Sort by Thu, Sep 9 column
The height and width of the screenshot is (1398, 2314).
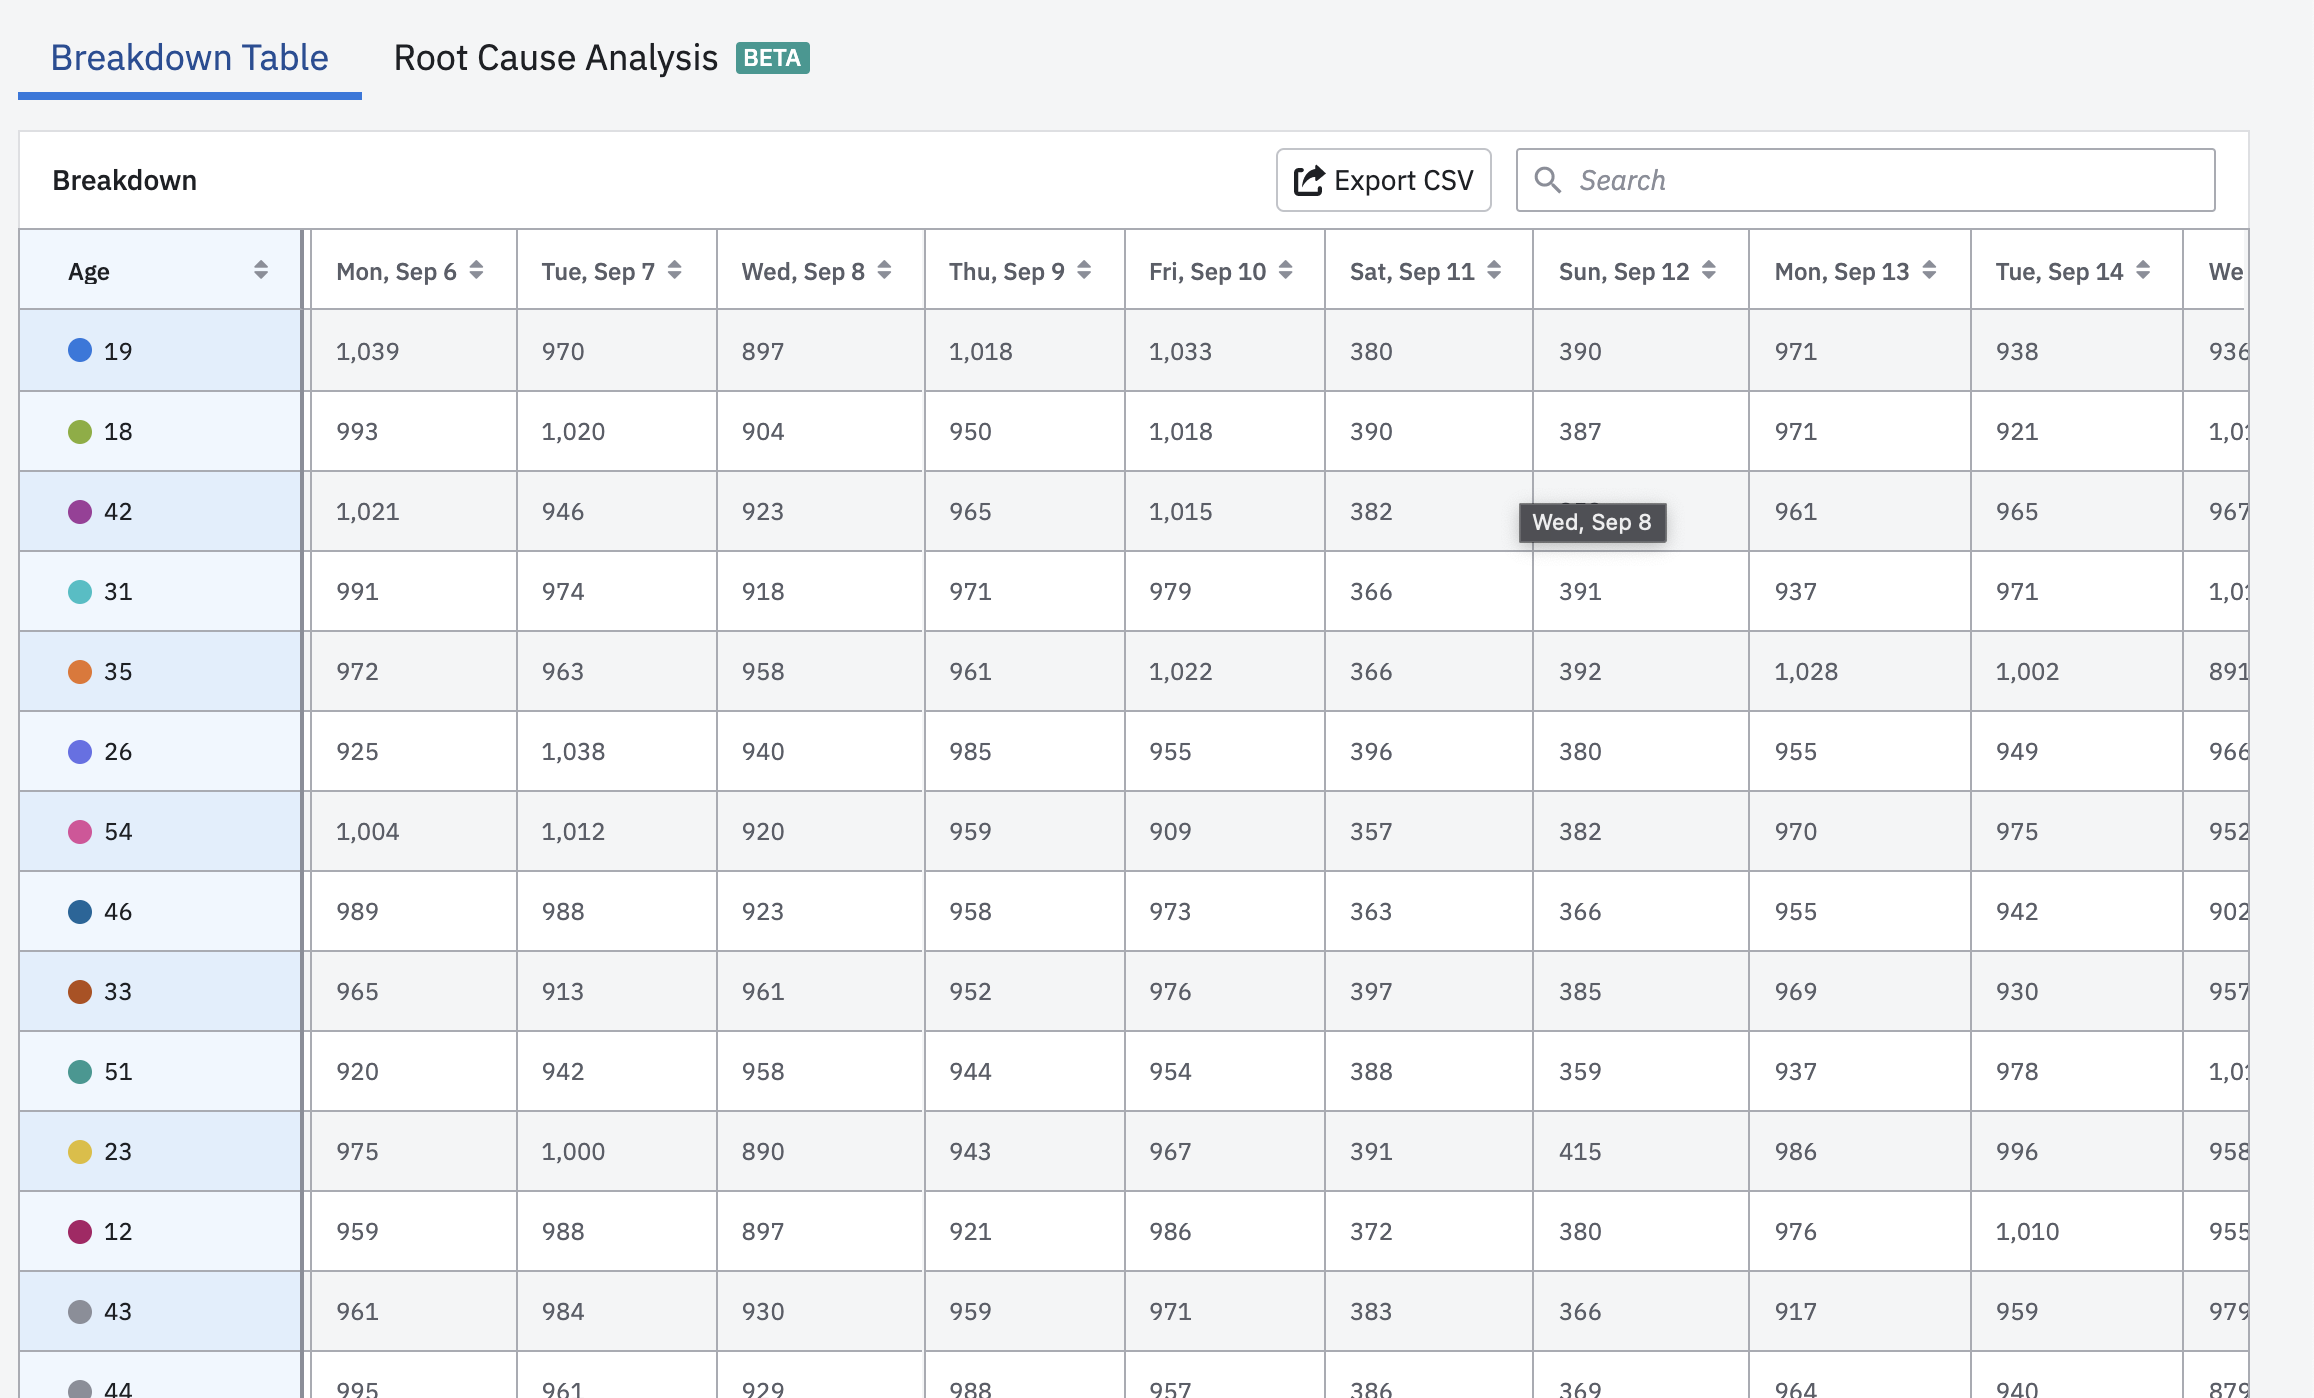tap(1084, 270)
